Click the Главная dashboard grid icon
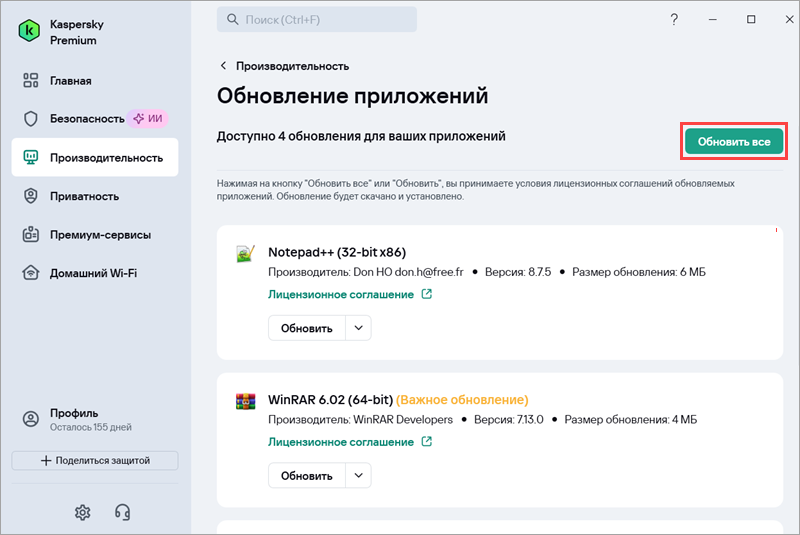The height and width of the screenshot is (535, 800). click(31, 81)
